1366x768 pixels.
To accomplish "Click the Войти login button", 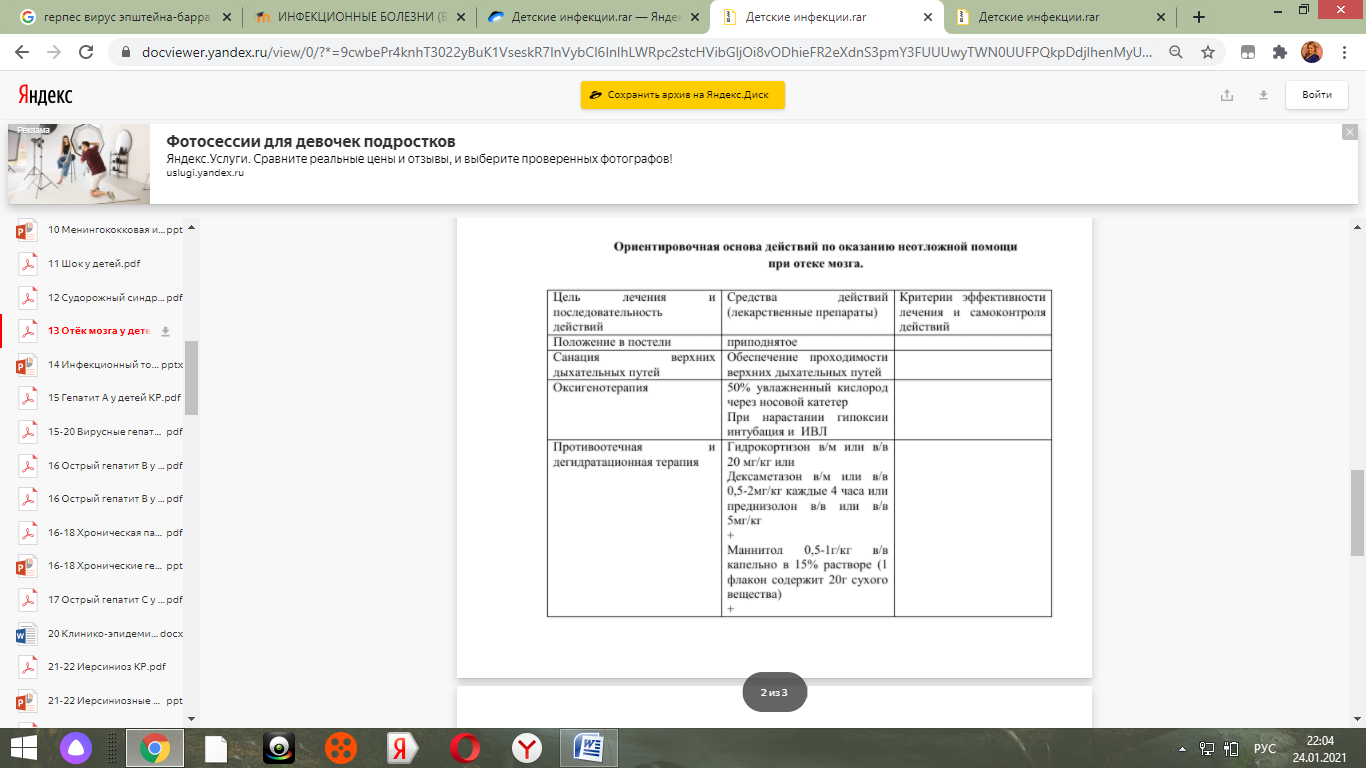I will (1317, 95).
